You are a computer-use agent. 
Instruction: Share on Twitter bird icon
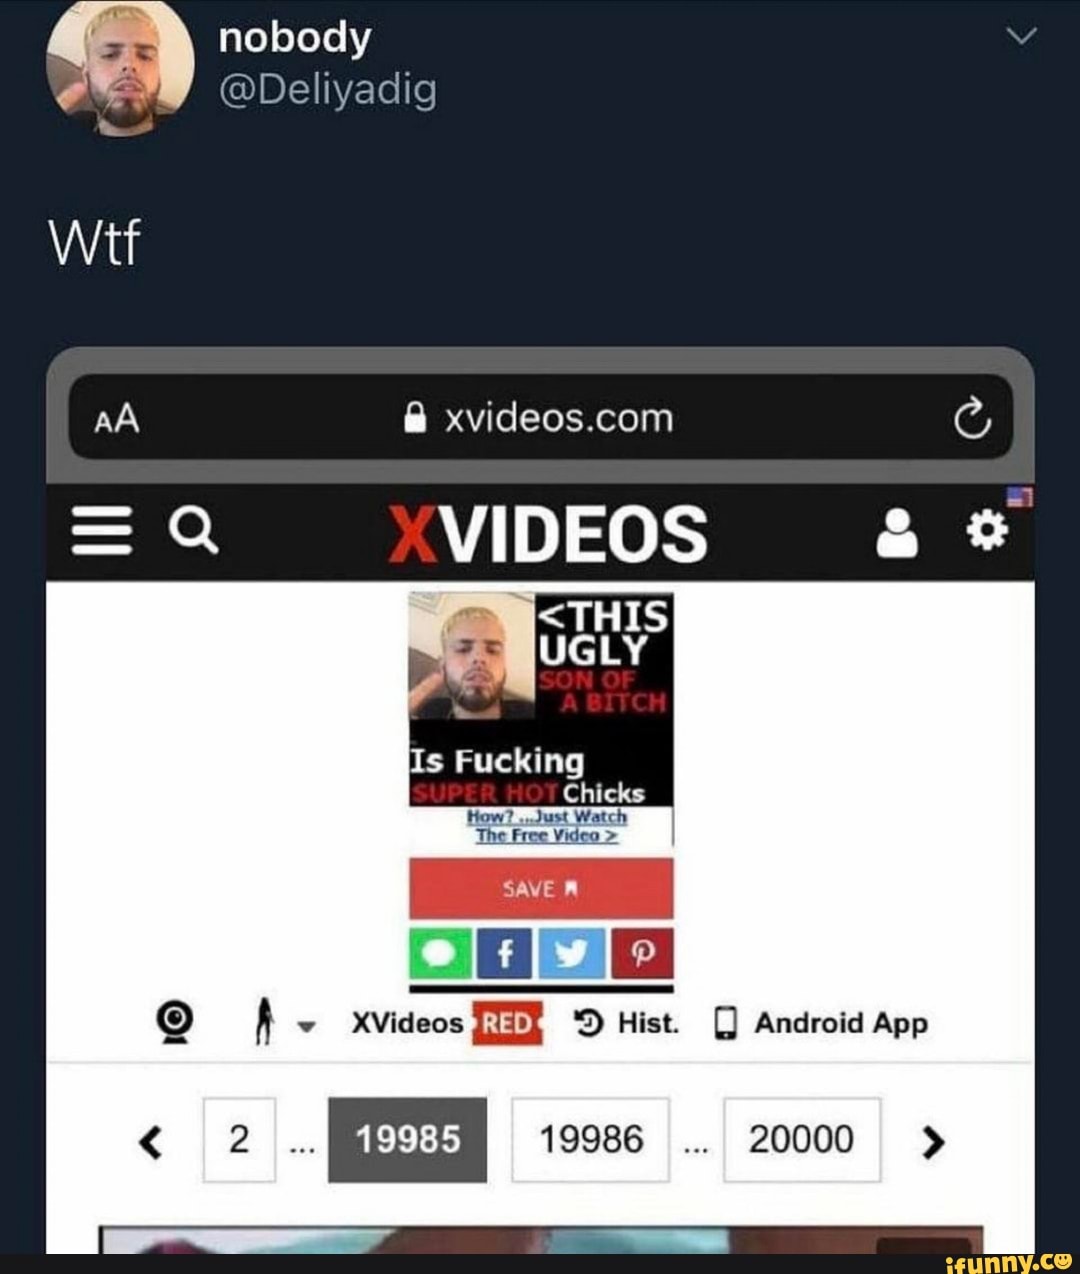coord(573,953)
